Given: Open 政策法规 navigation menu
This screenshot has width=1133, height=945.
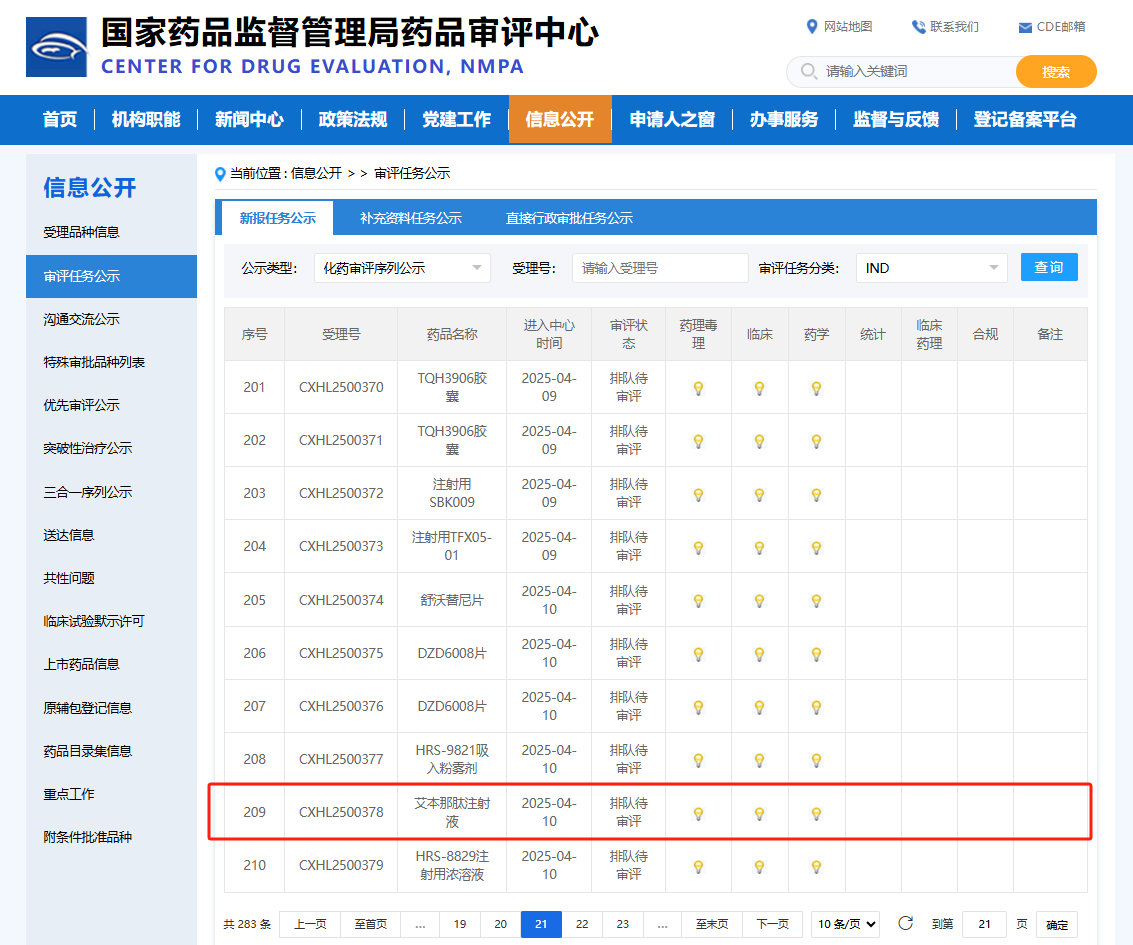Looking at the screenshot, I should [353, 119].
